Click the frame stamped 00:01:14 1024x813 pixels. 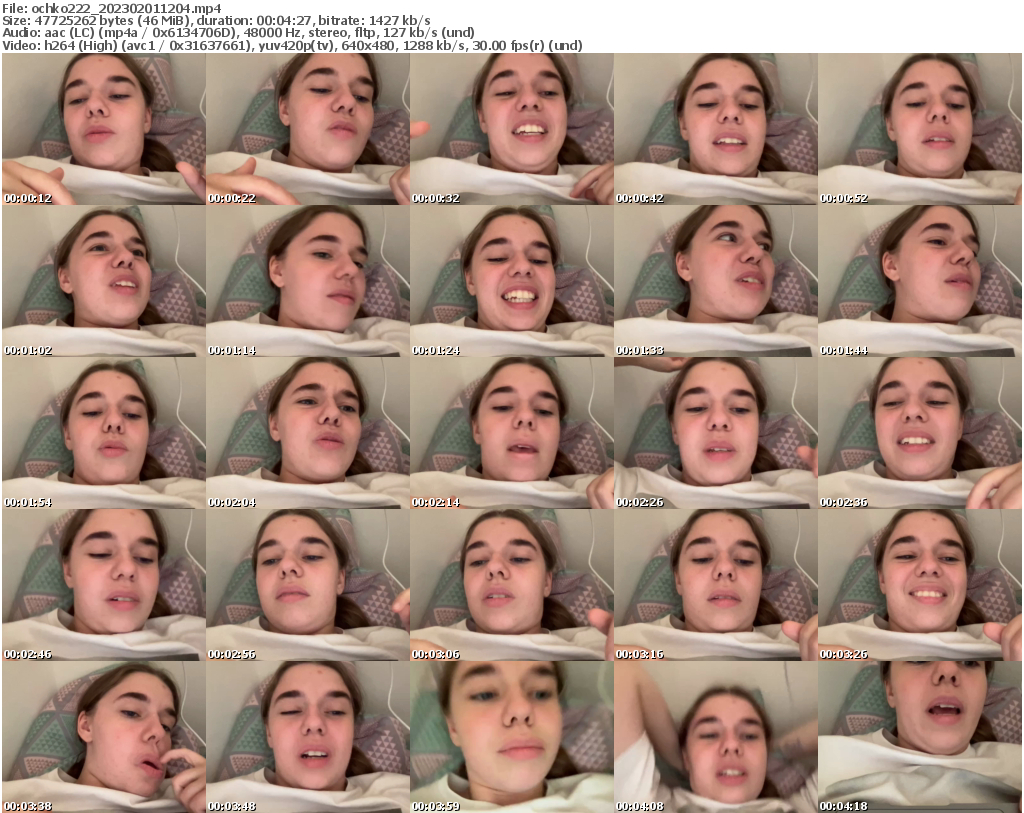pyautogui.click(x=307, y=281)
